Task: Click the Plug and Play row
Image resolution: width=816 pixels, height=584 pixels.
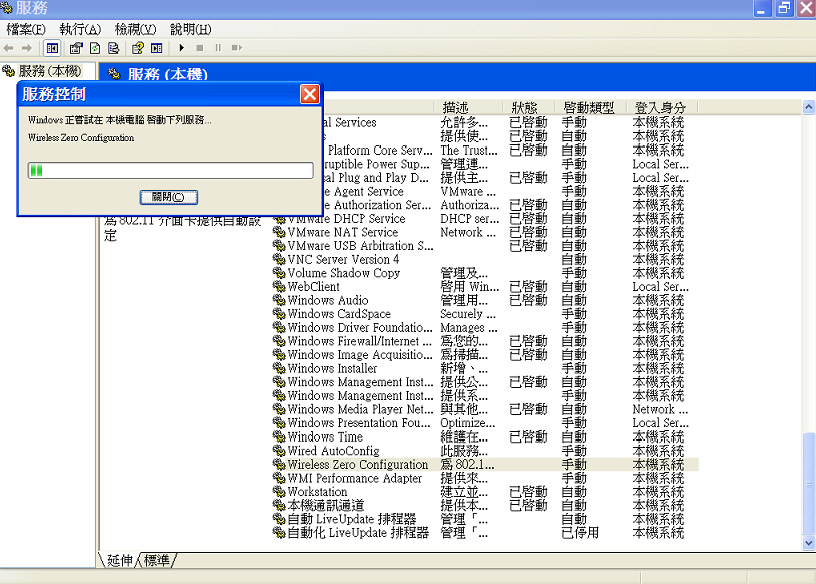Action: 510,177
